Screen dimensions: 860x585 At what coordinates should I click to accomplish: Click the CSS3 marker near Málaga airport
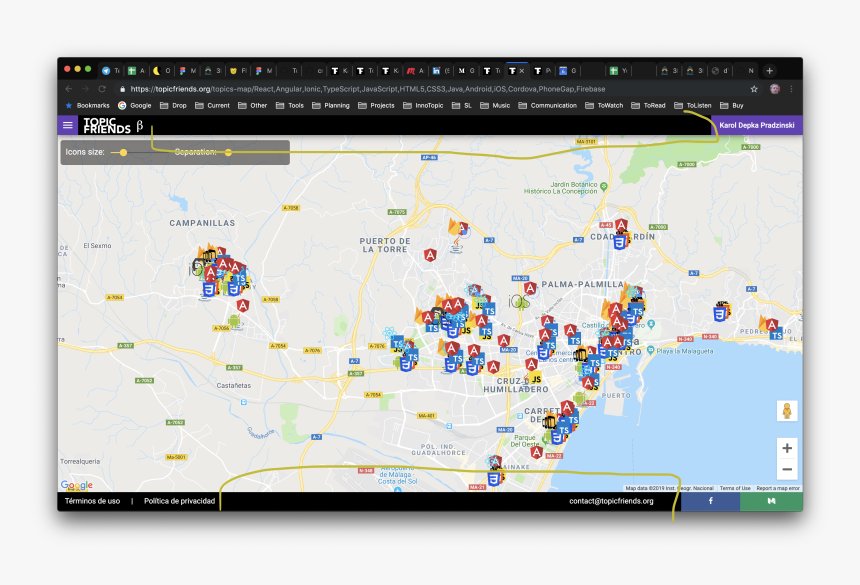coord(494,480)
